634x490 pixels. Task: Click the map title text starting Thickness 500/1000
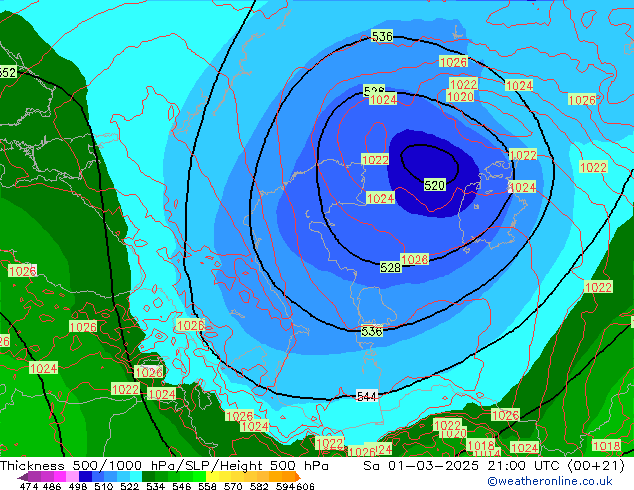point(164,466)
